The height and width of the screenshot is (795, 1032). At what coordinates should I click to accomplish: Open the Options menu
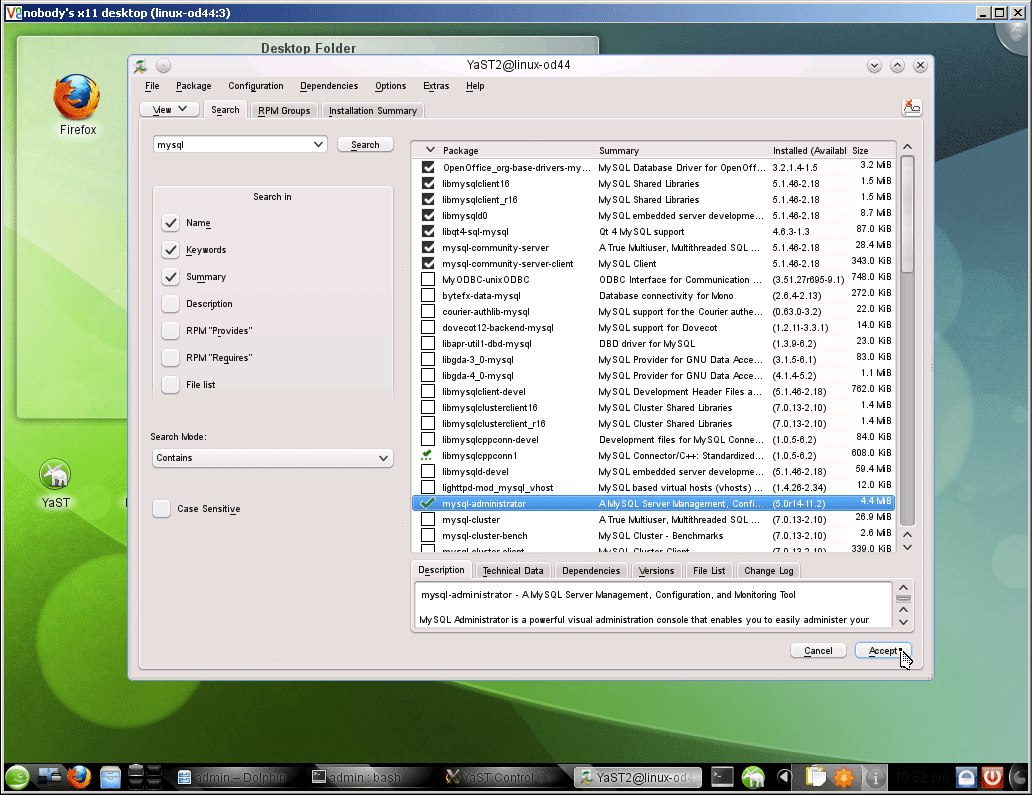pos(390,86)
